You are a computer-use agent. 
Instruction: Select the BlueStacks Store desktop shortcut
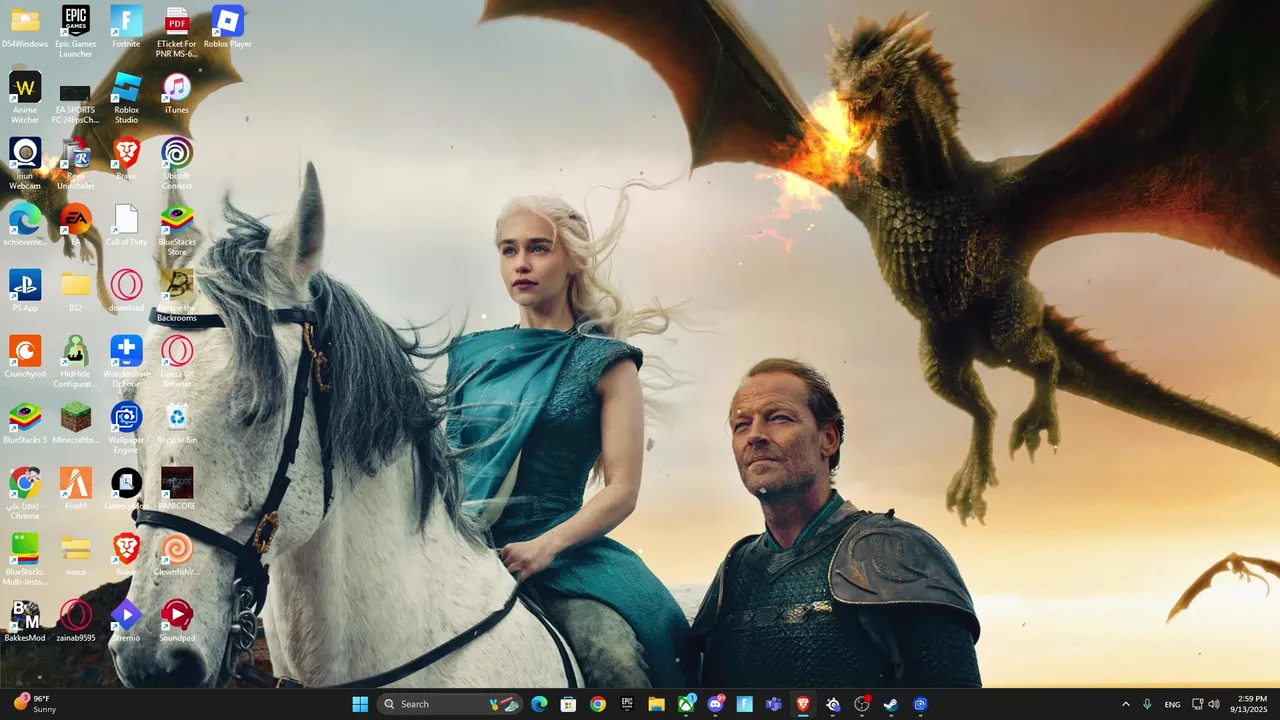click(176, 229)
